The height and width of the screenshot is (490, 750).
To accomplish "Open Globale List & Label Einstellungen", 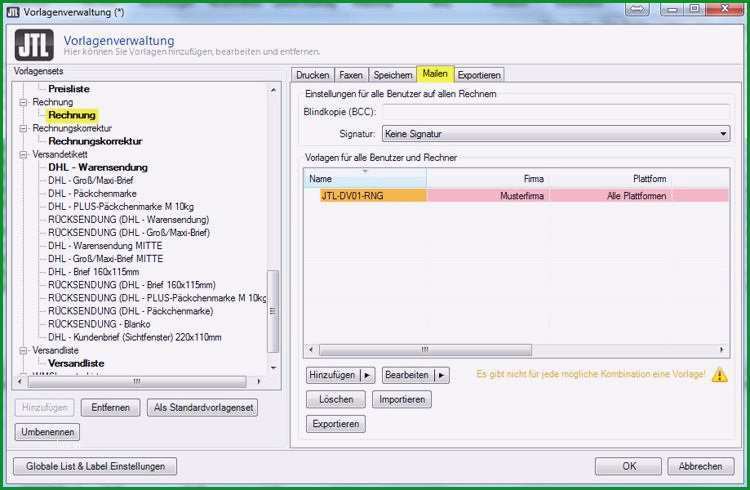I will pos(95,466).
